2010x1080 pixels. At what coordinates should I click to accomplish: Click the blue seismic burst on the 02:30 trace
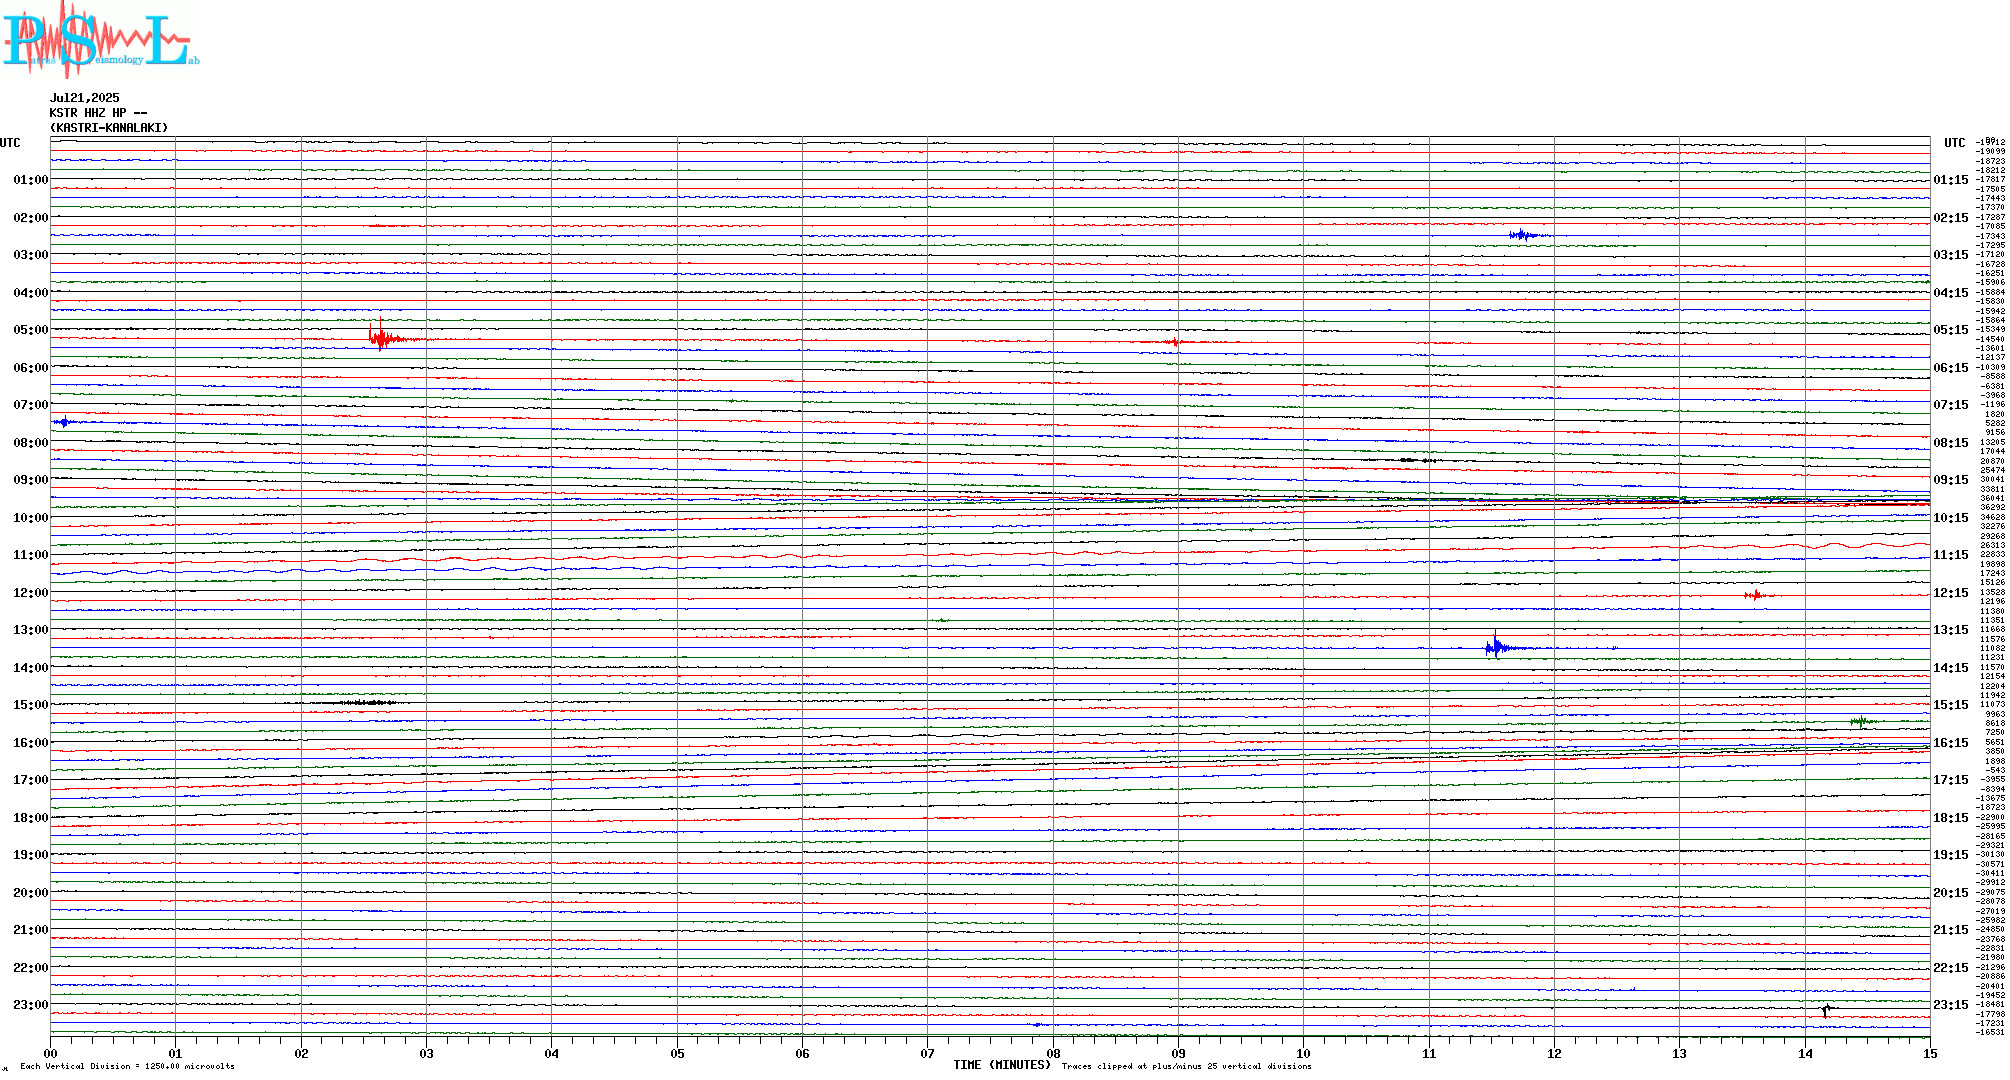coord(1526,235)
